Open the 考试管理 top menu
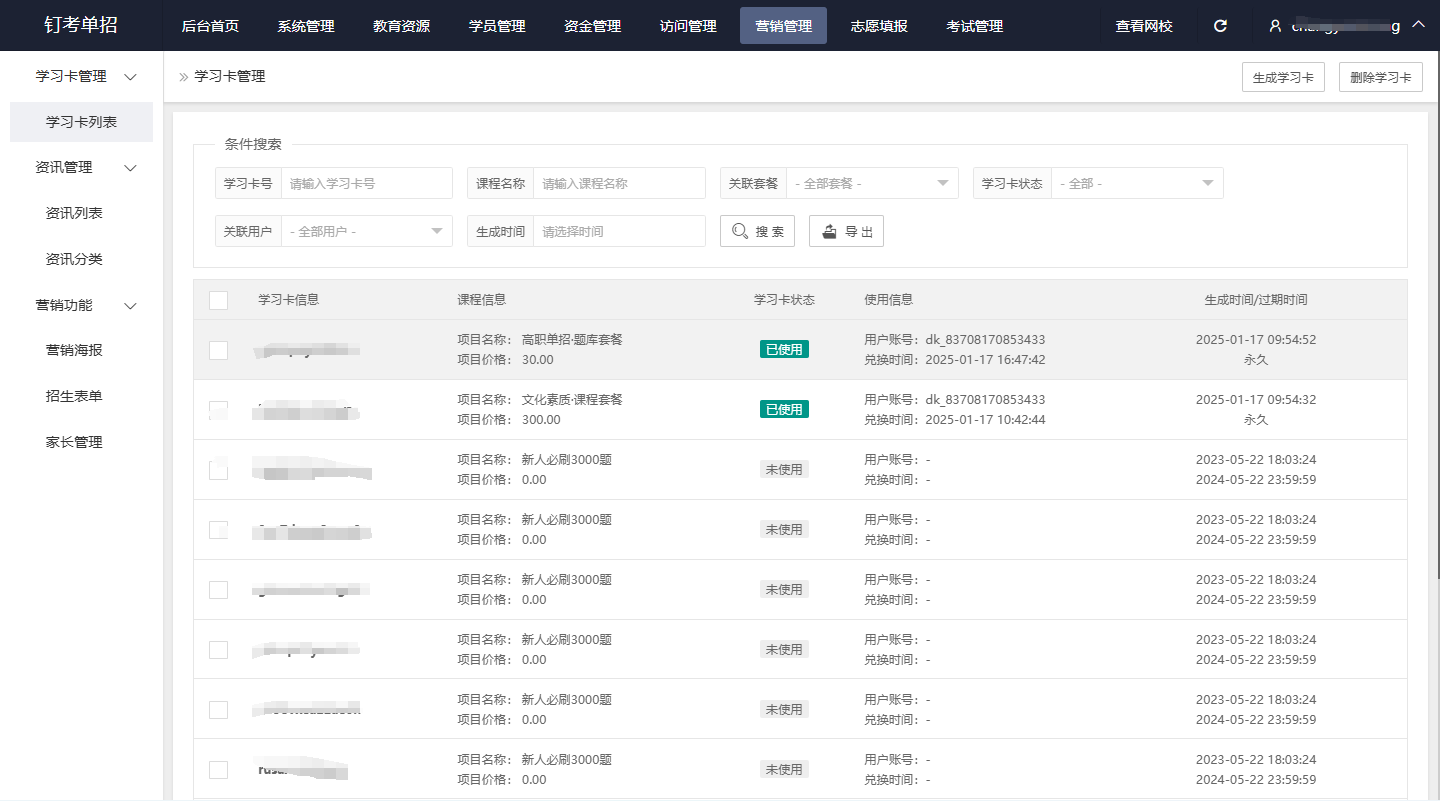The width and height of the screenshot is (1440, 801). pyautogui.click(x=974, y=26)
